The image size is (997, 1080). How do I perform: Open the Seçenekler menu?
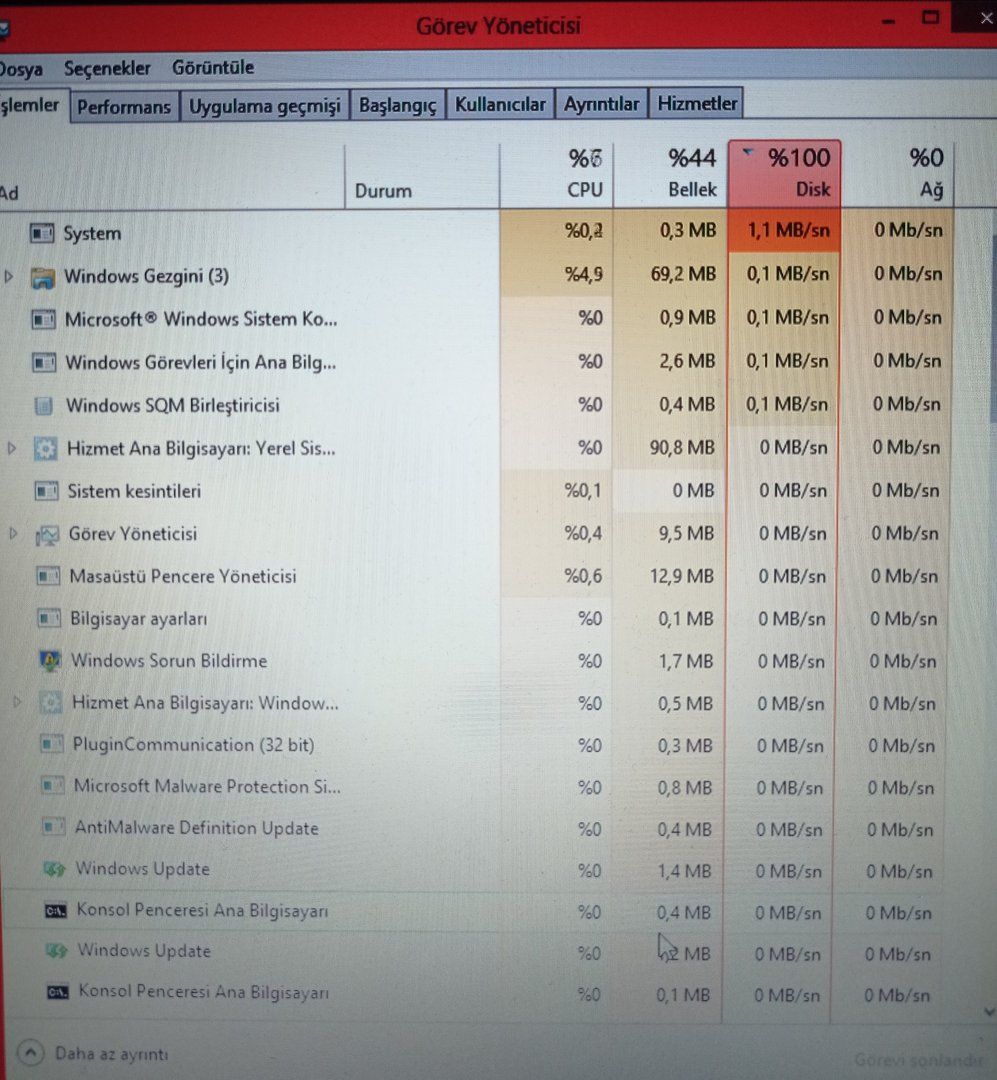click(x=107, y=68)
